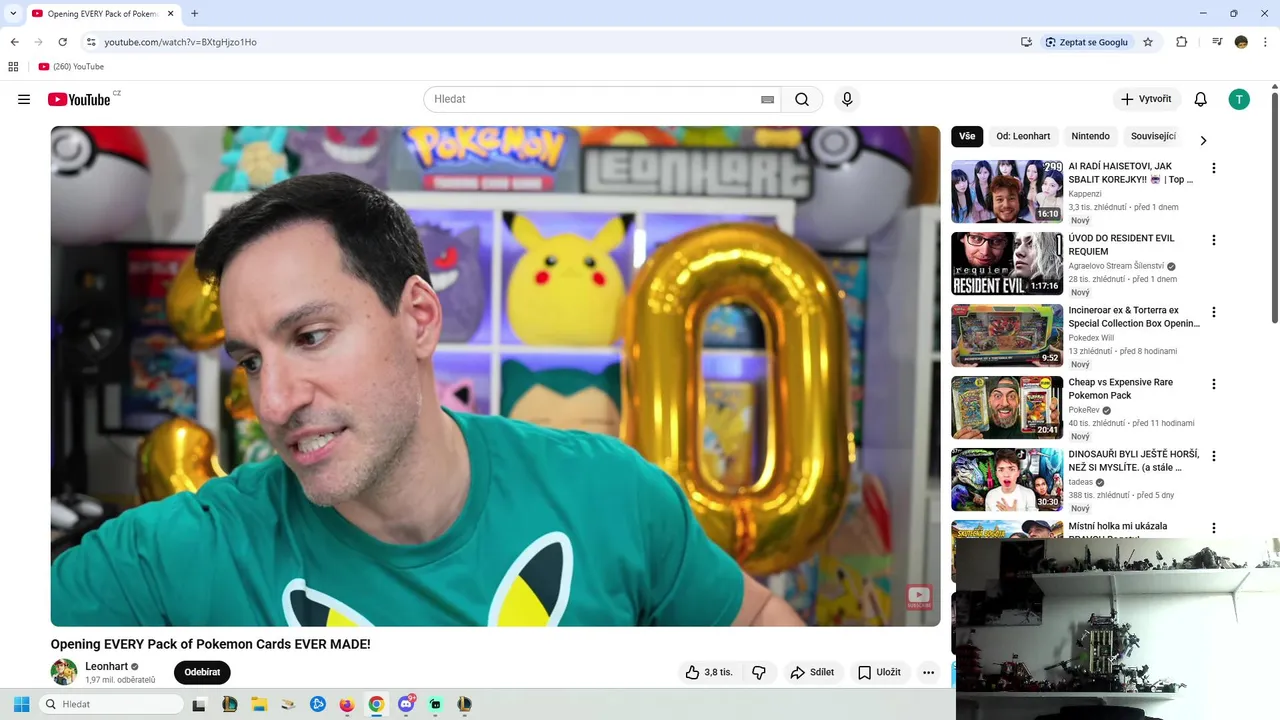Screen dimensions: 1280x720
Task: Open site information icon in address bar
Action: pyautogui.click(x=91, y=42)
